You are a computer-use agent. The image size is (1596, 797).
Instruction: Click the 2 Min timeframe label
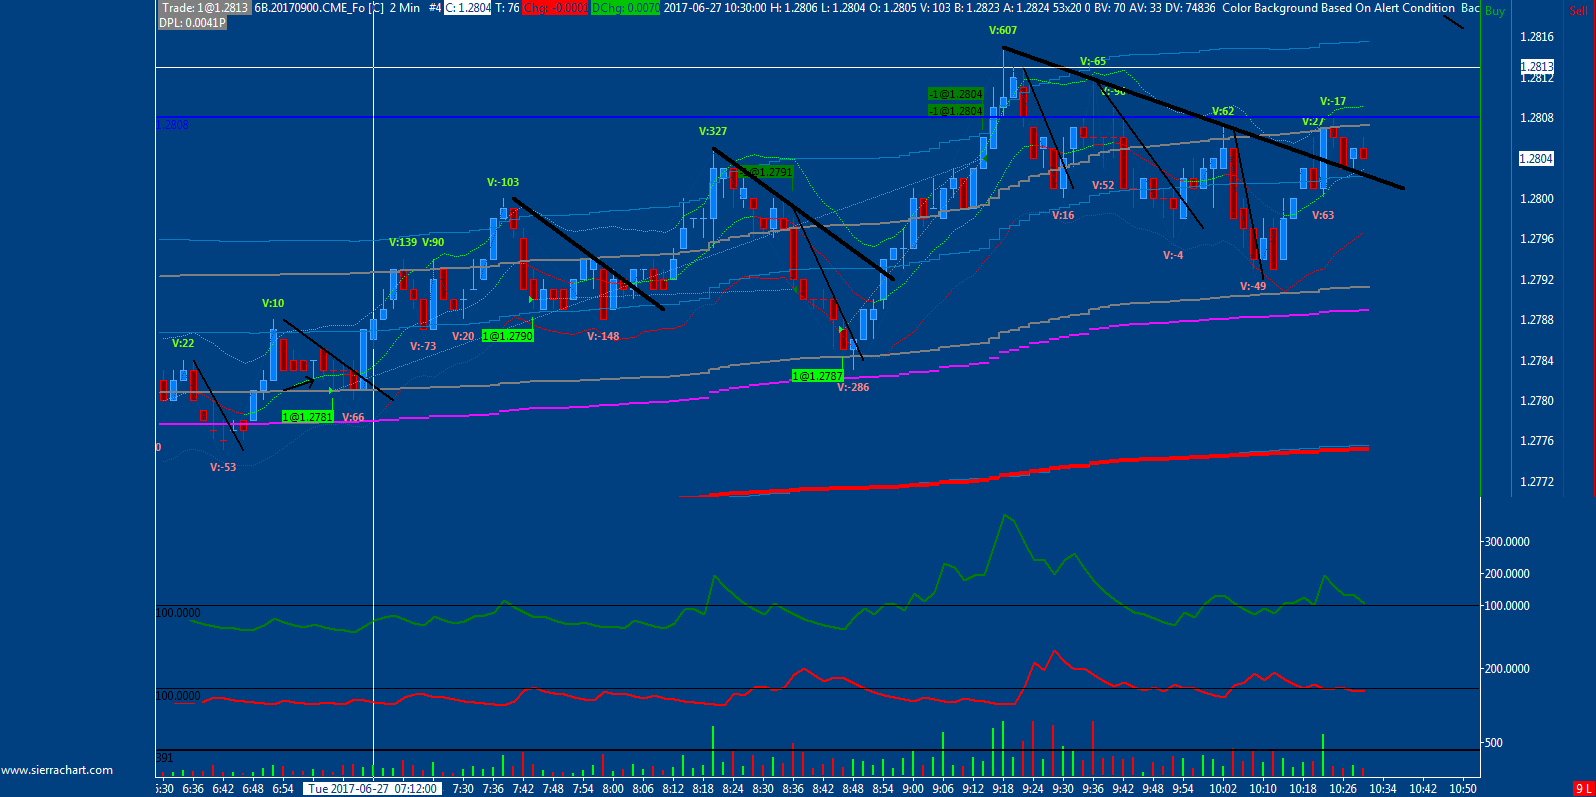click(x=405, y=7)
